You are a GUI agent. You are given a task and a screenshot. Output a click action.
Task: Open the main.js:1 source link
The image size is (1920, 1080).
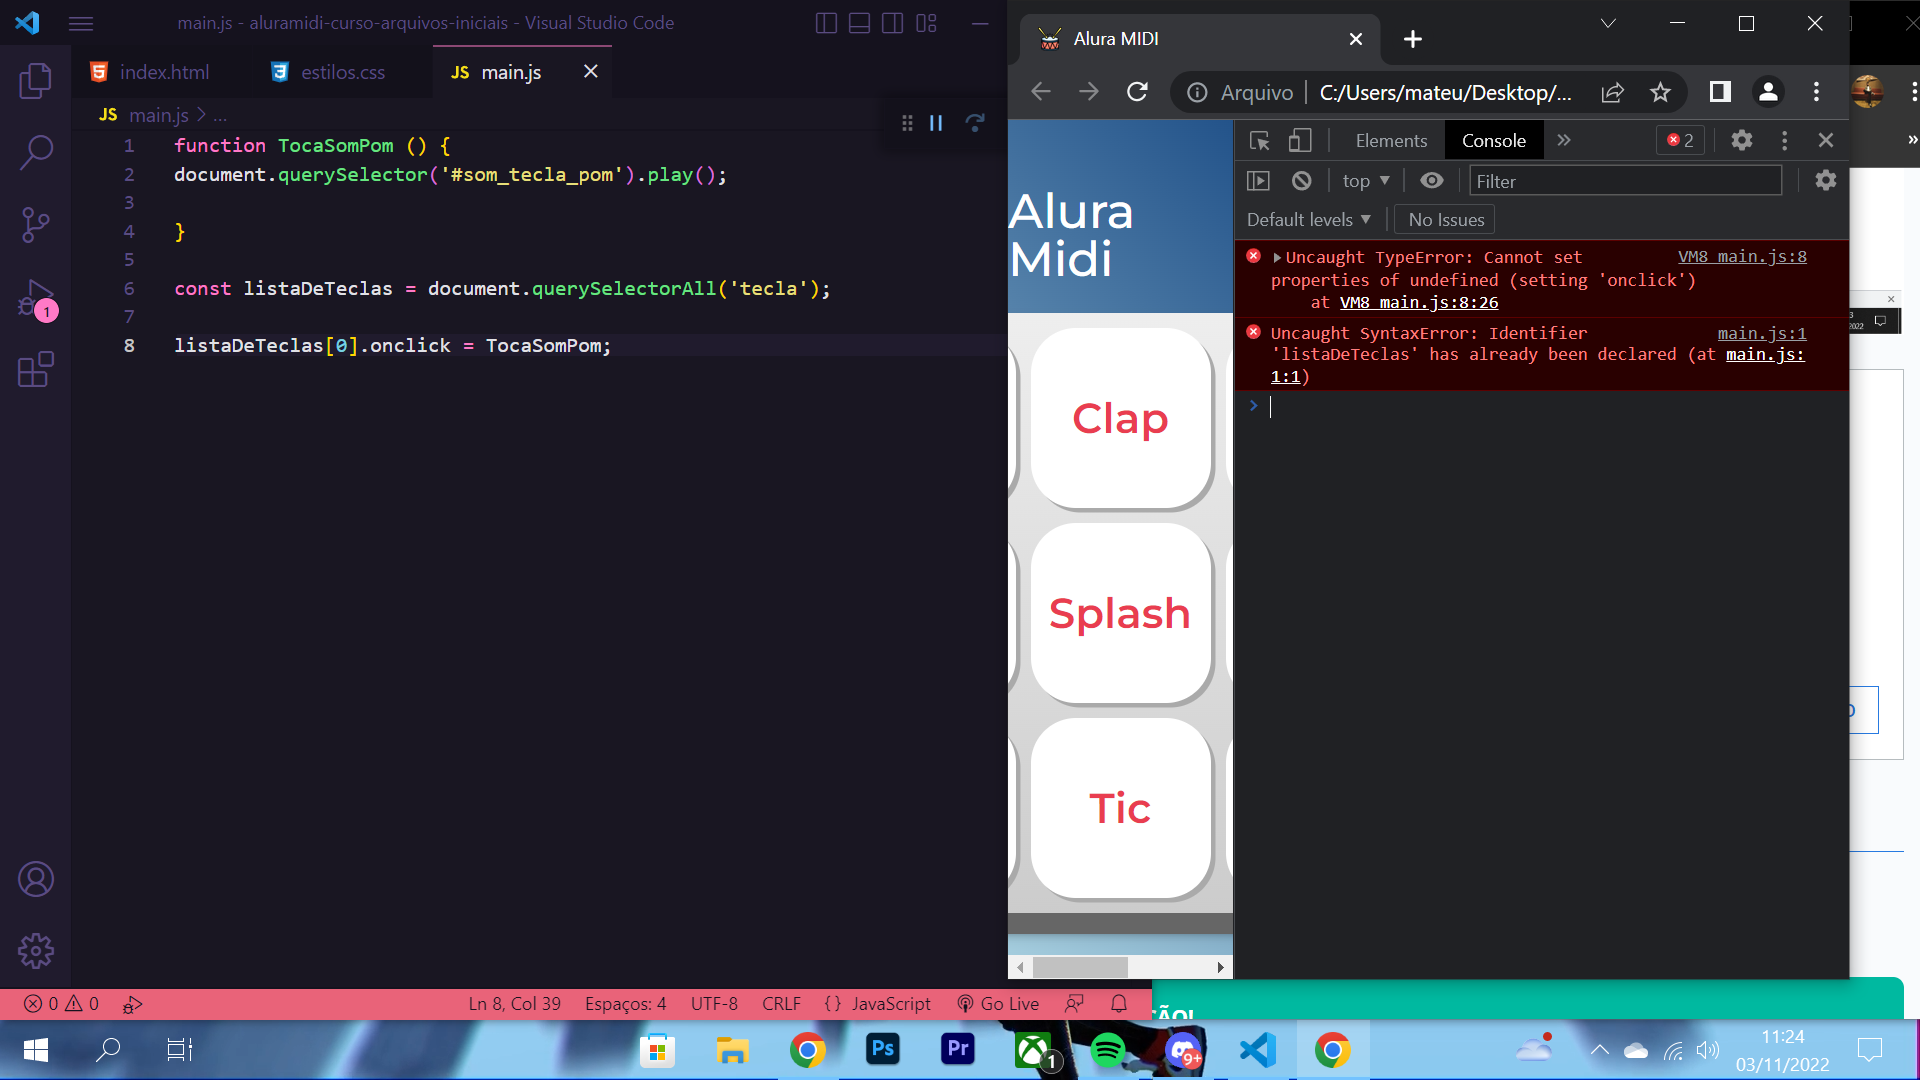click(1762, 334)
